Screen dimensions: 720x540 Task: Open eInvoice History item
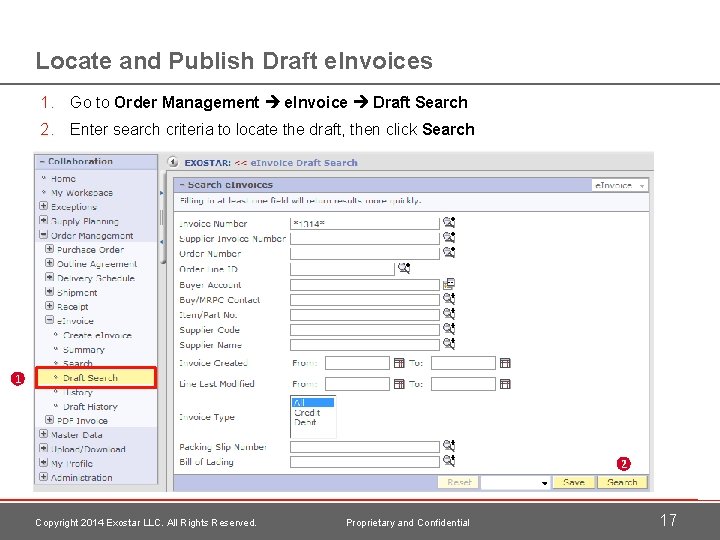click(78, 392)
